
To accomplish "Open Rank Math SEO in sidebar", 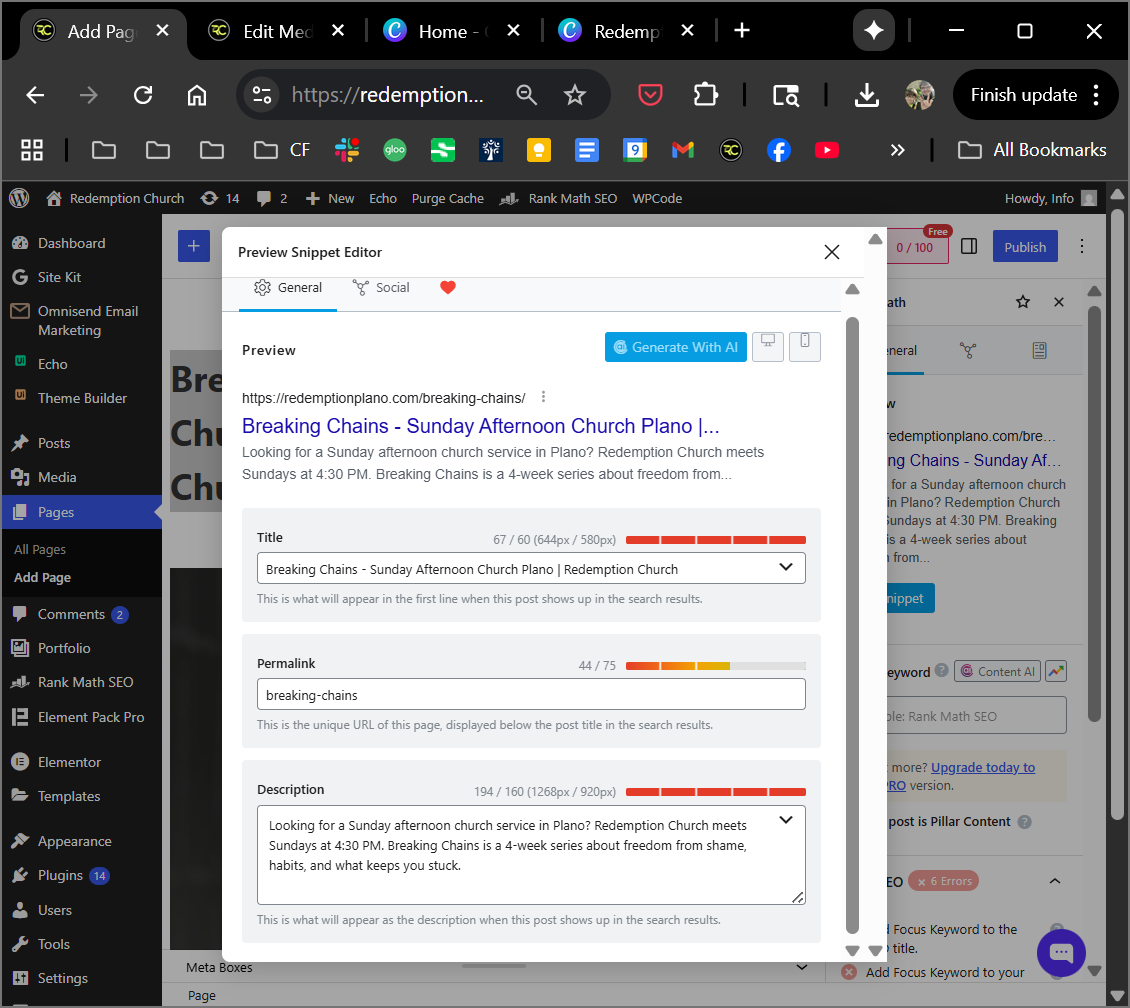I will [x=85, y=682].
